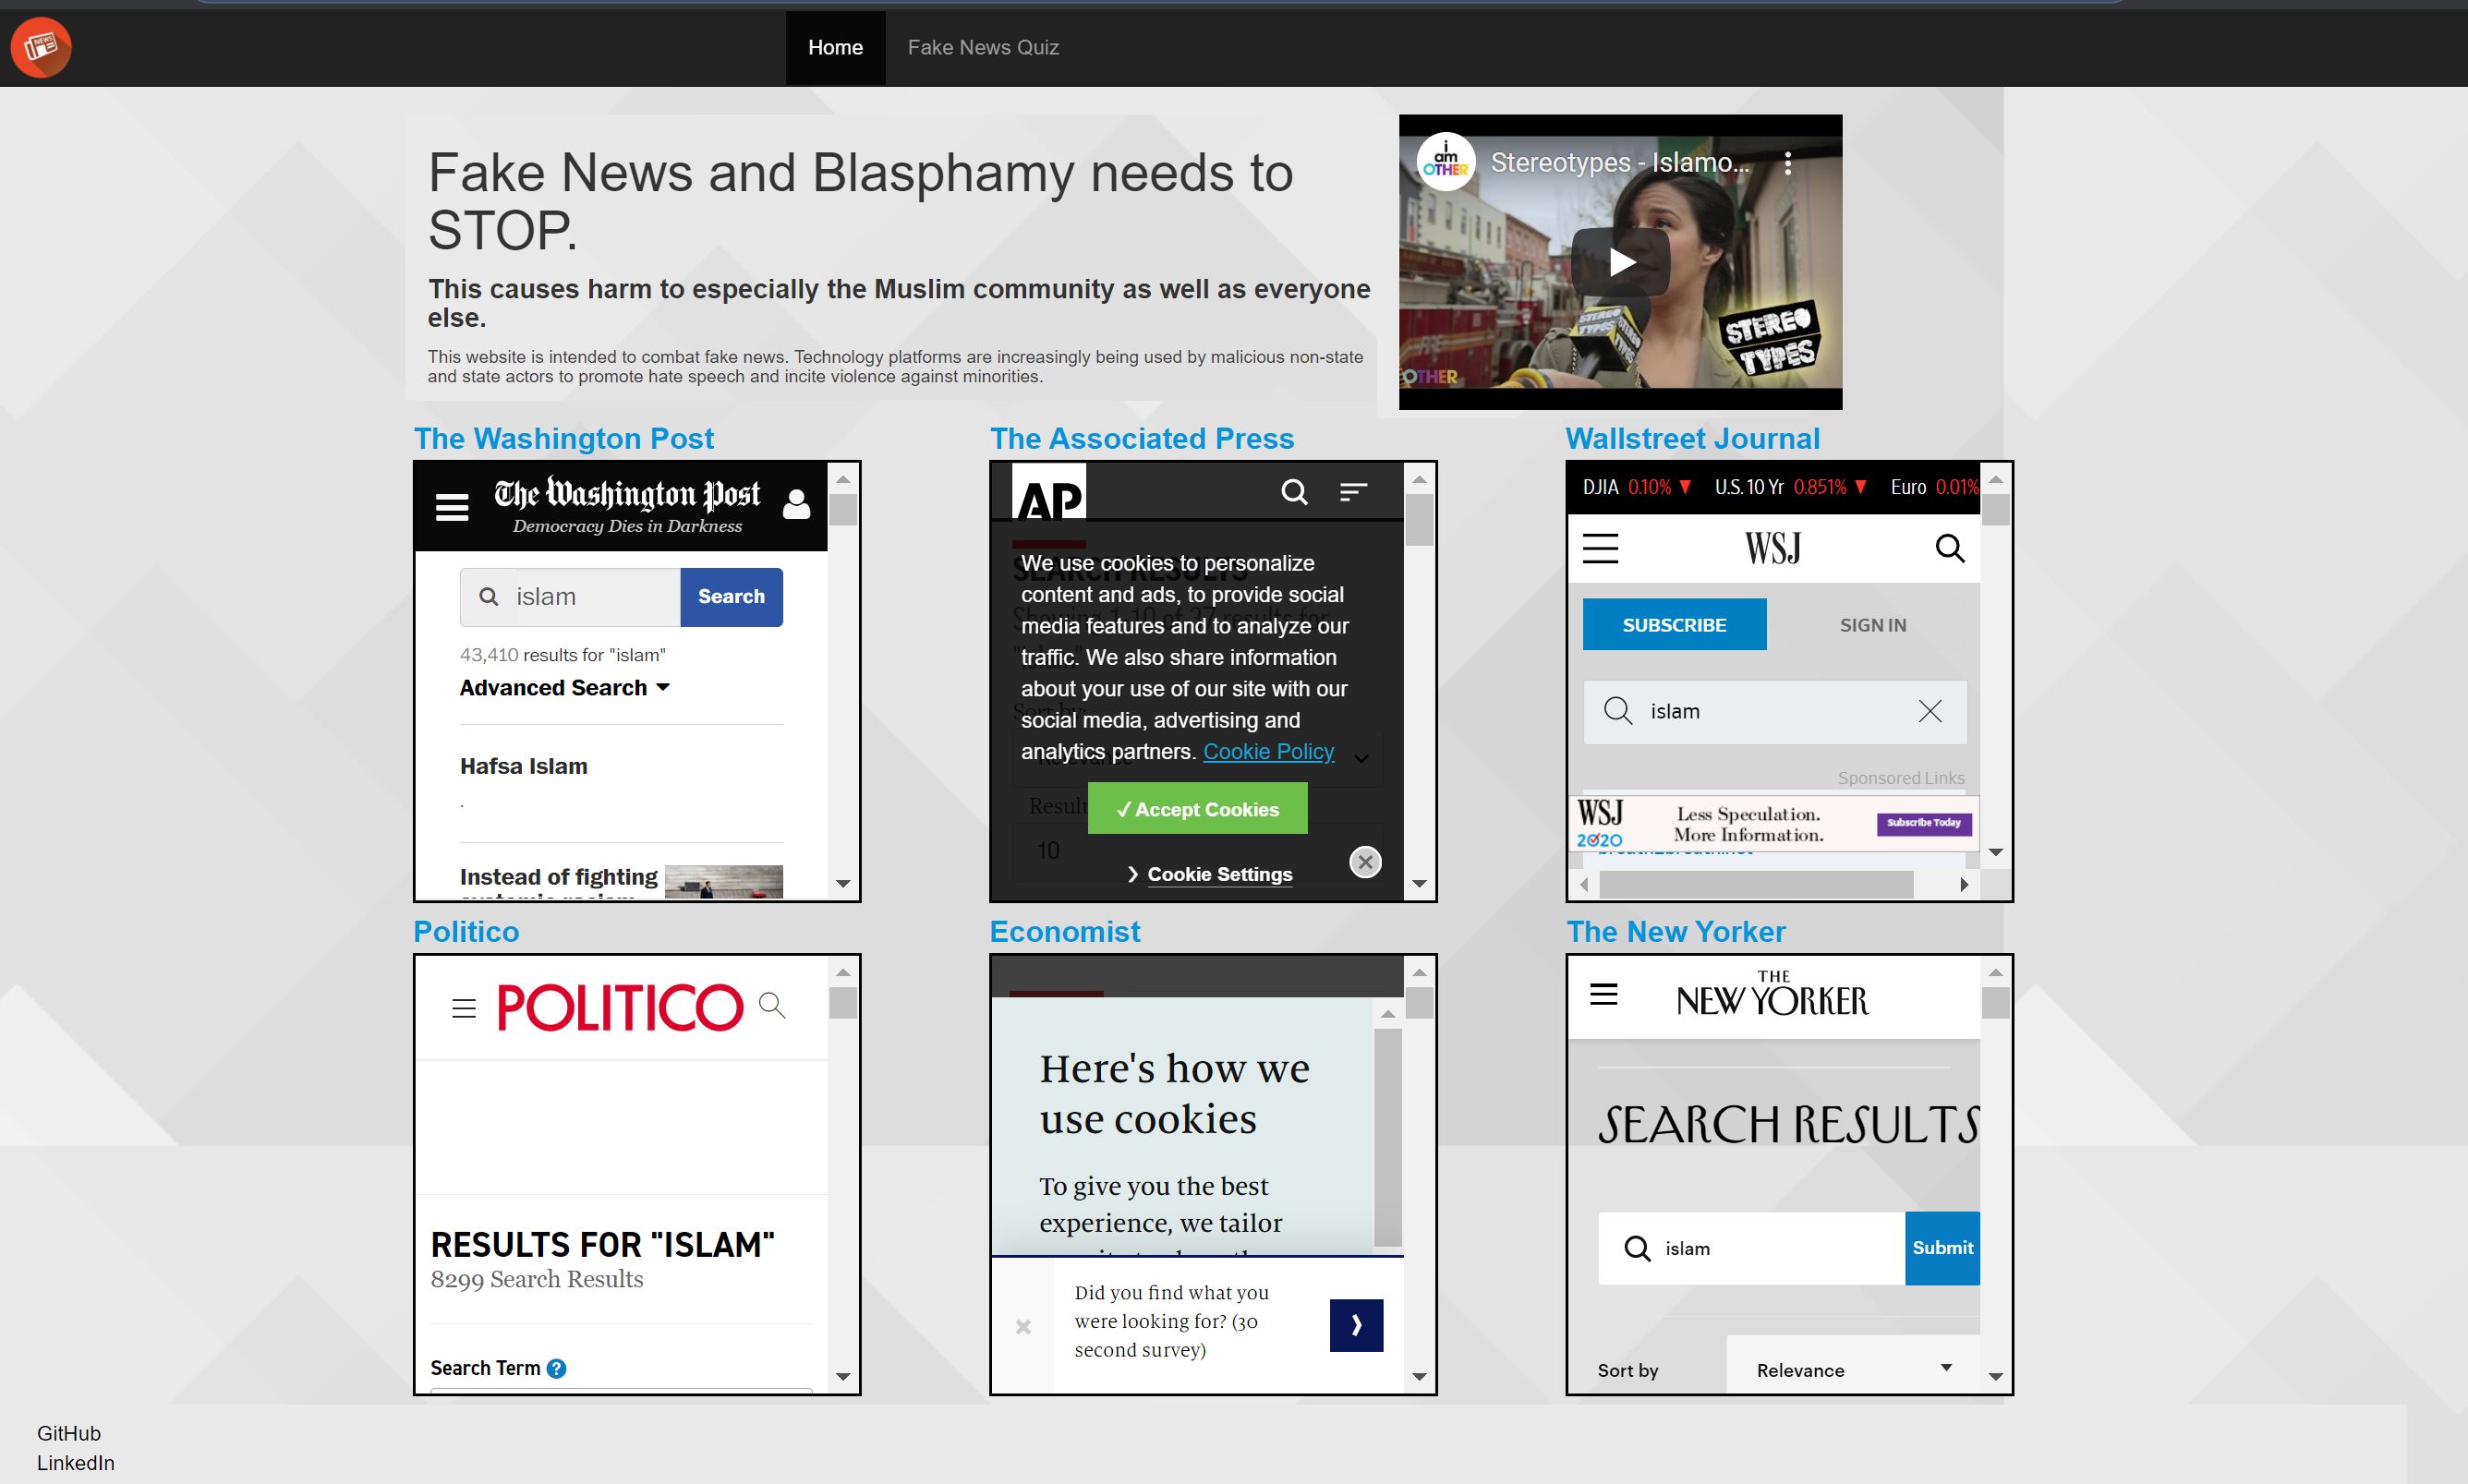Open the AP filter menu icon
The width and height of the screenshot is (2468, 1484).
[x=1353, y=492]
